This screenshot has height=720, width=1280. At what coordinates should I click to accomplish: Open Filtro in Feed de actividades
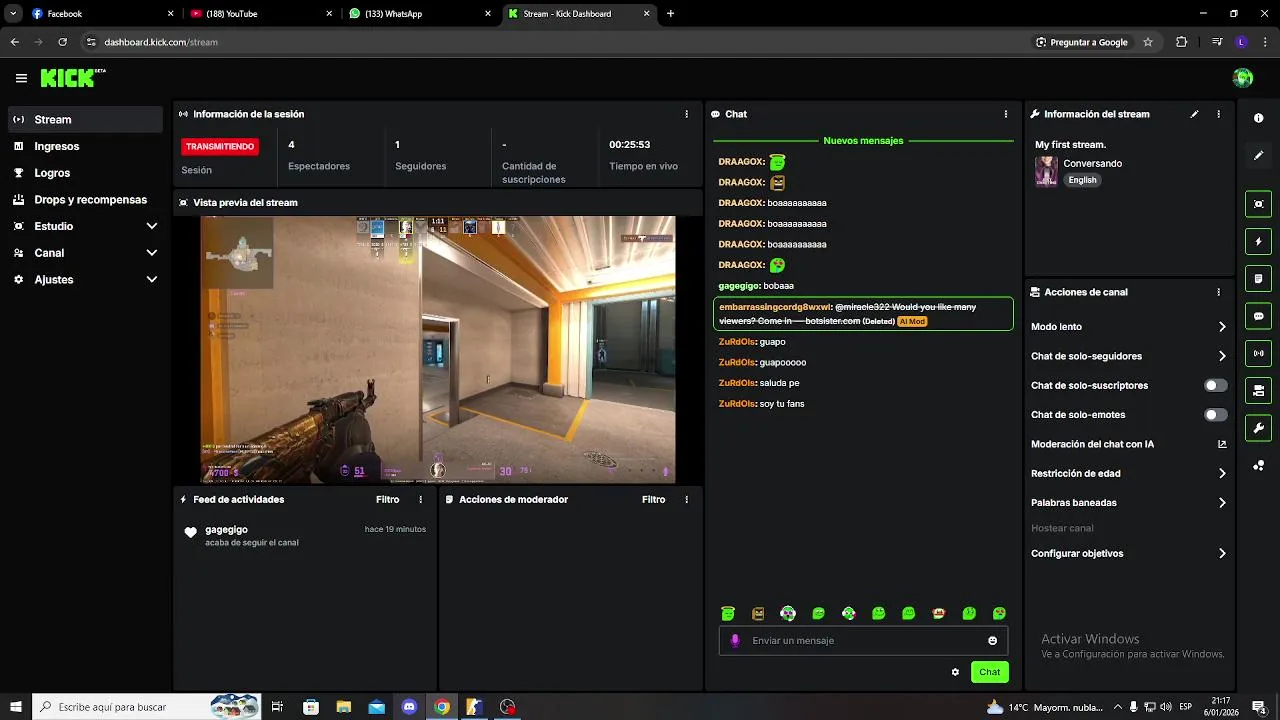(387, 499)
